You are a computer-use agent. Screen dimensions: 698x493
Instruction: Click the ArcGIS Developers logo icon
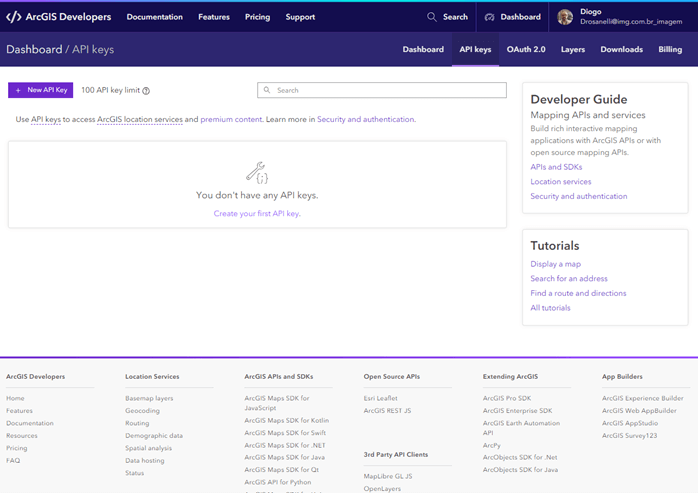point(14,17)
